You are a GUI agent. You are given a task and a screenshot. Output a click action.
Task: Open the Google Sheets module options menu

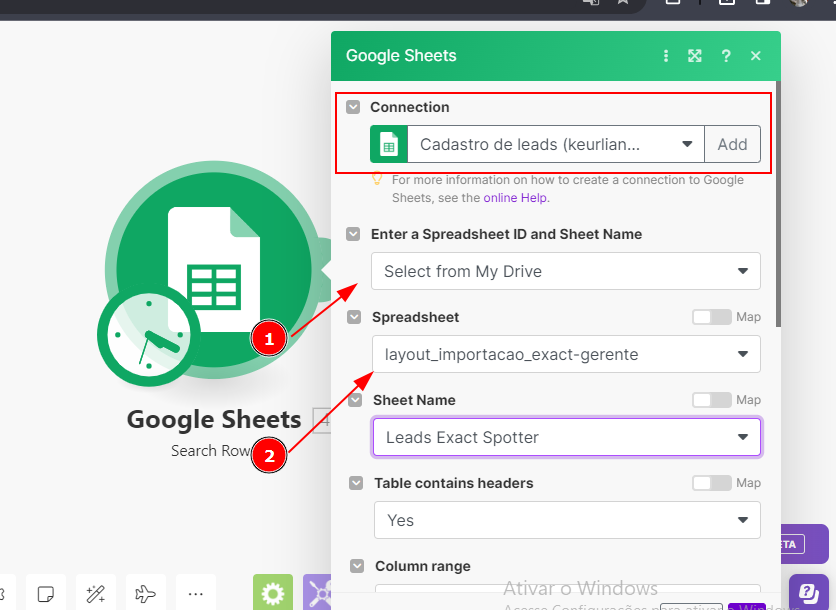[665, 56]
